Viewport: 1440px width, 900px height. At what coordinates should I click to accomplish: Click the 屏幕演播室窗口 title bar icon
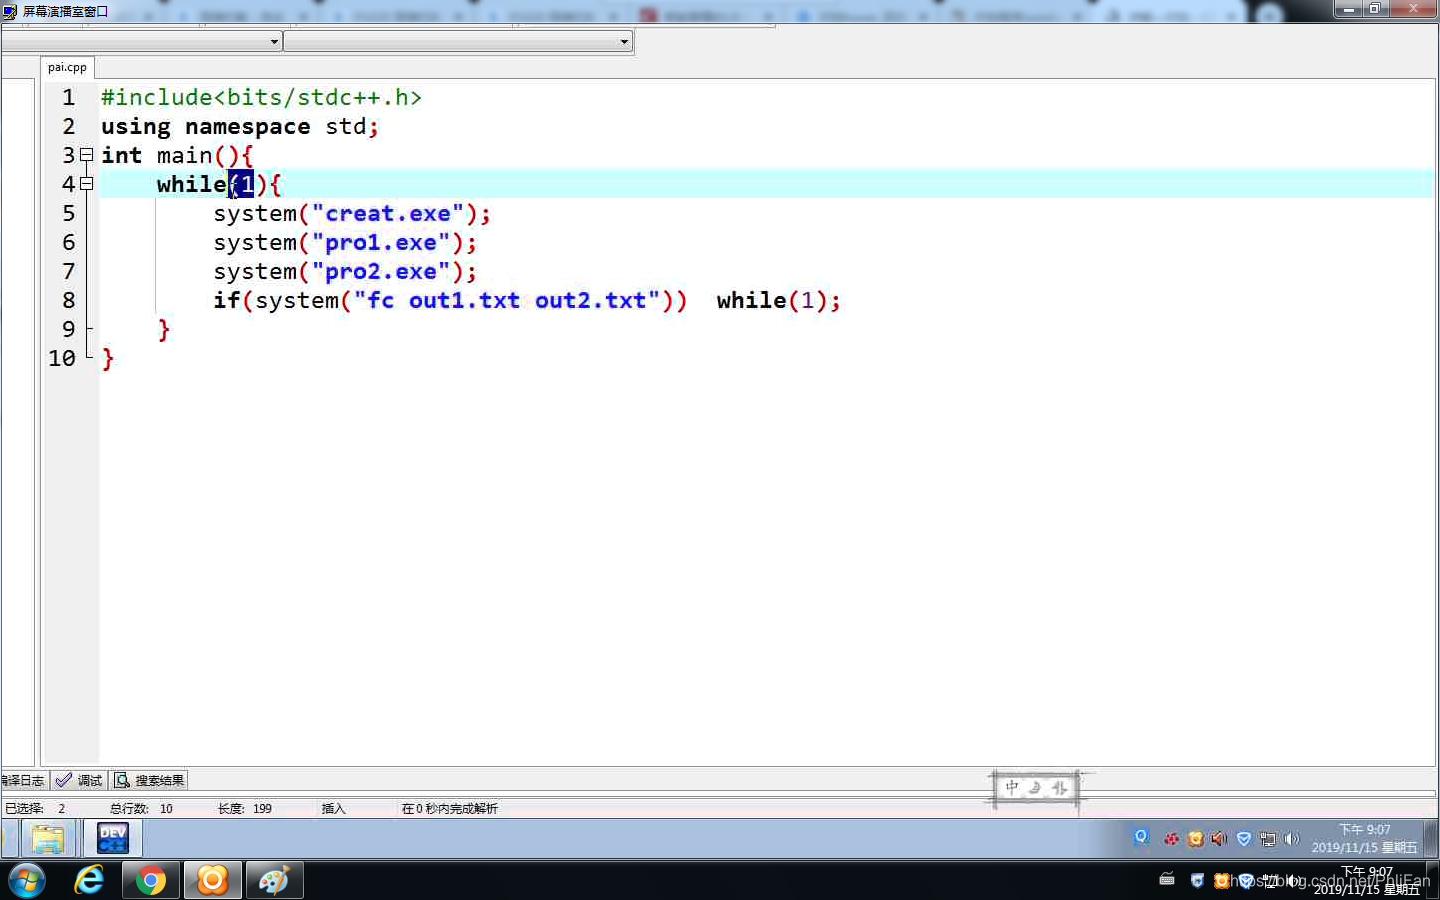(x=10, y=11)
